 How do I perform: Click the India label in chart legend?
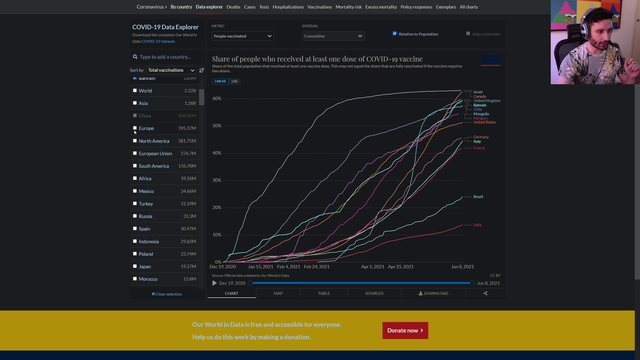[x=477, y=225]
